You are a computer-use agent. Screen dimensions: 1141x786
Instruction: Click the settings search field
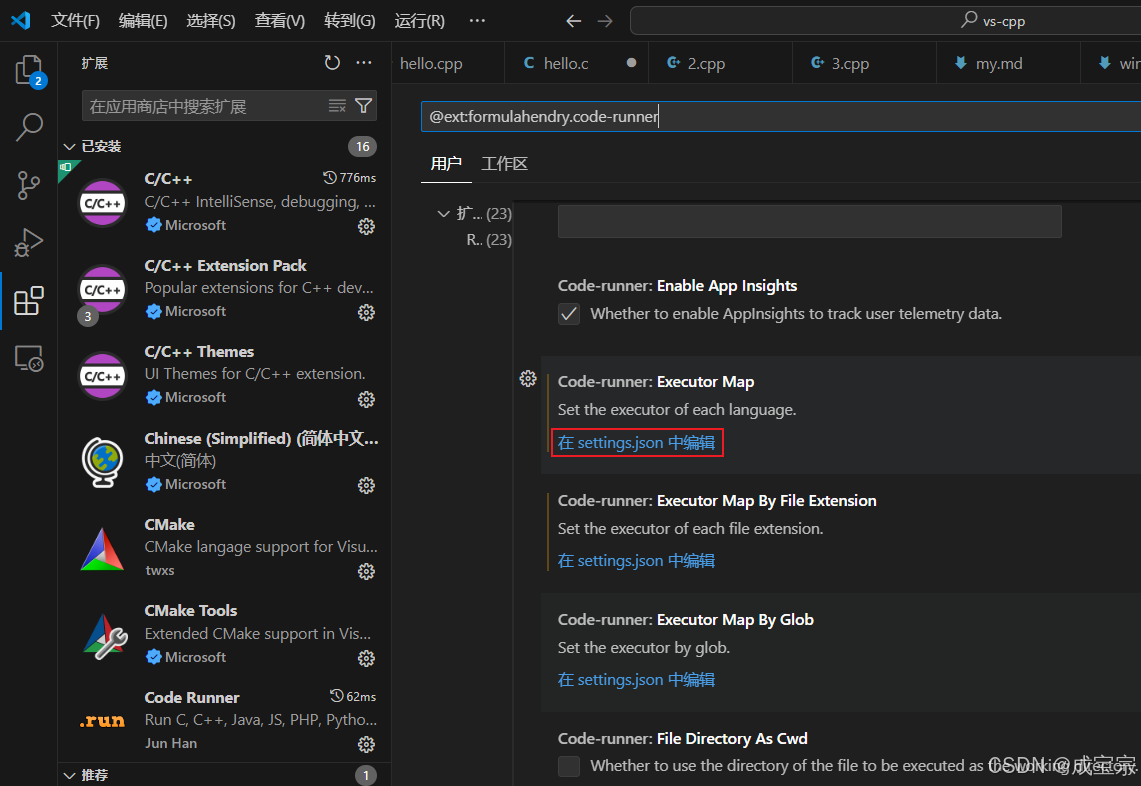pyautogui.click(x=781, y=116)
